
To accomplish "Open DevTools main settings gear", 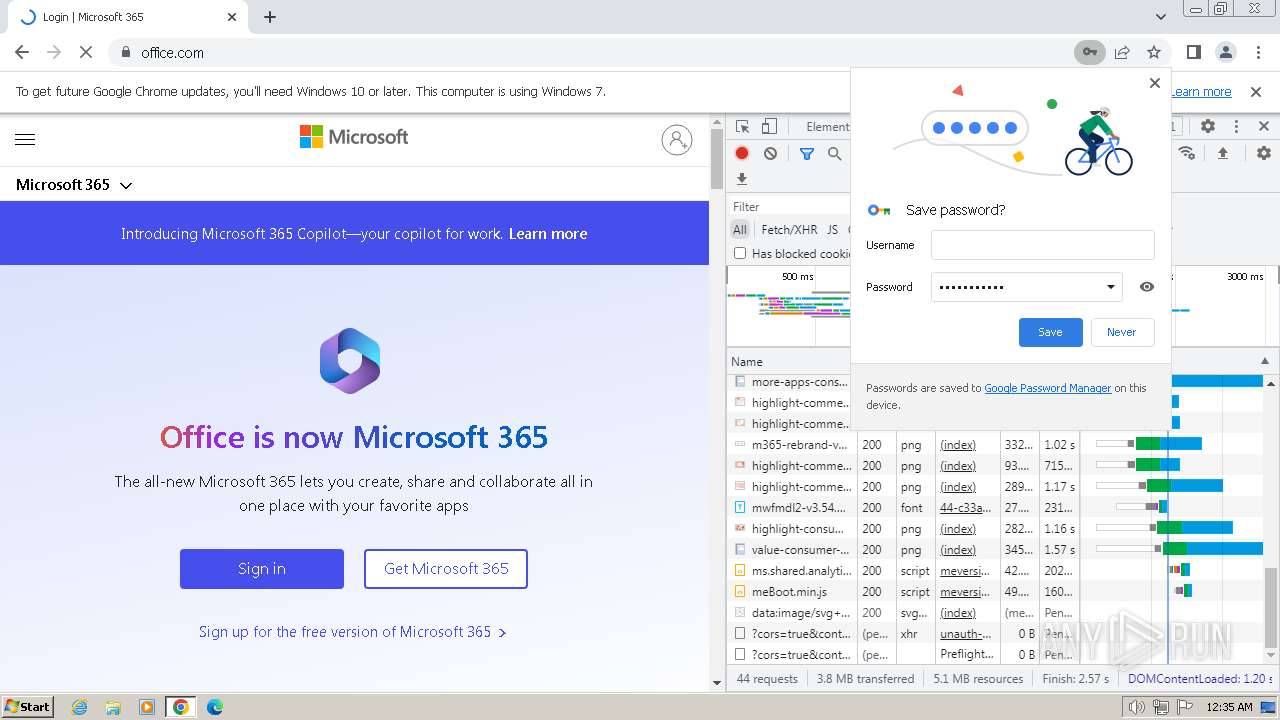I will tap(1208, 126).
